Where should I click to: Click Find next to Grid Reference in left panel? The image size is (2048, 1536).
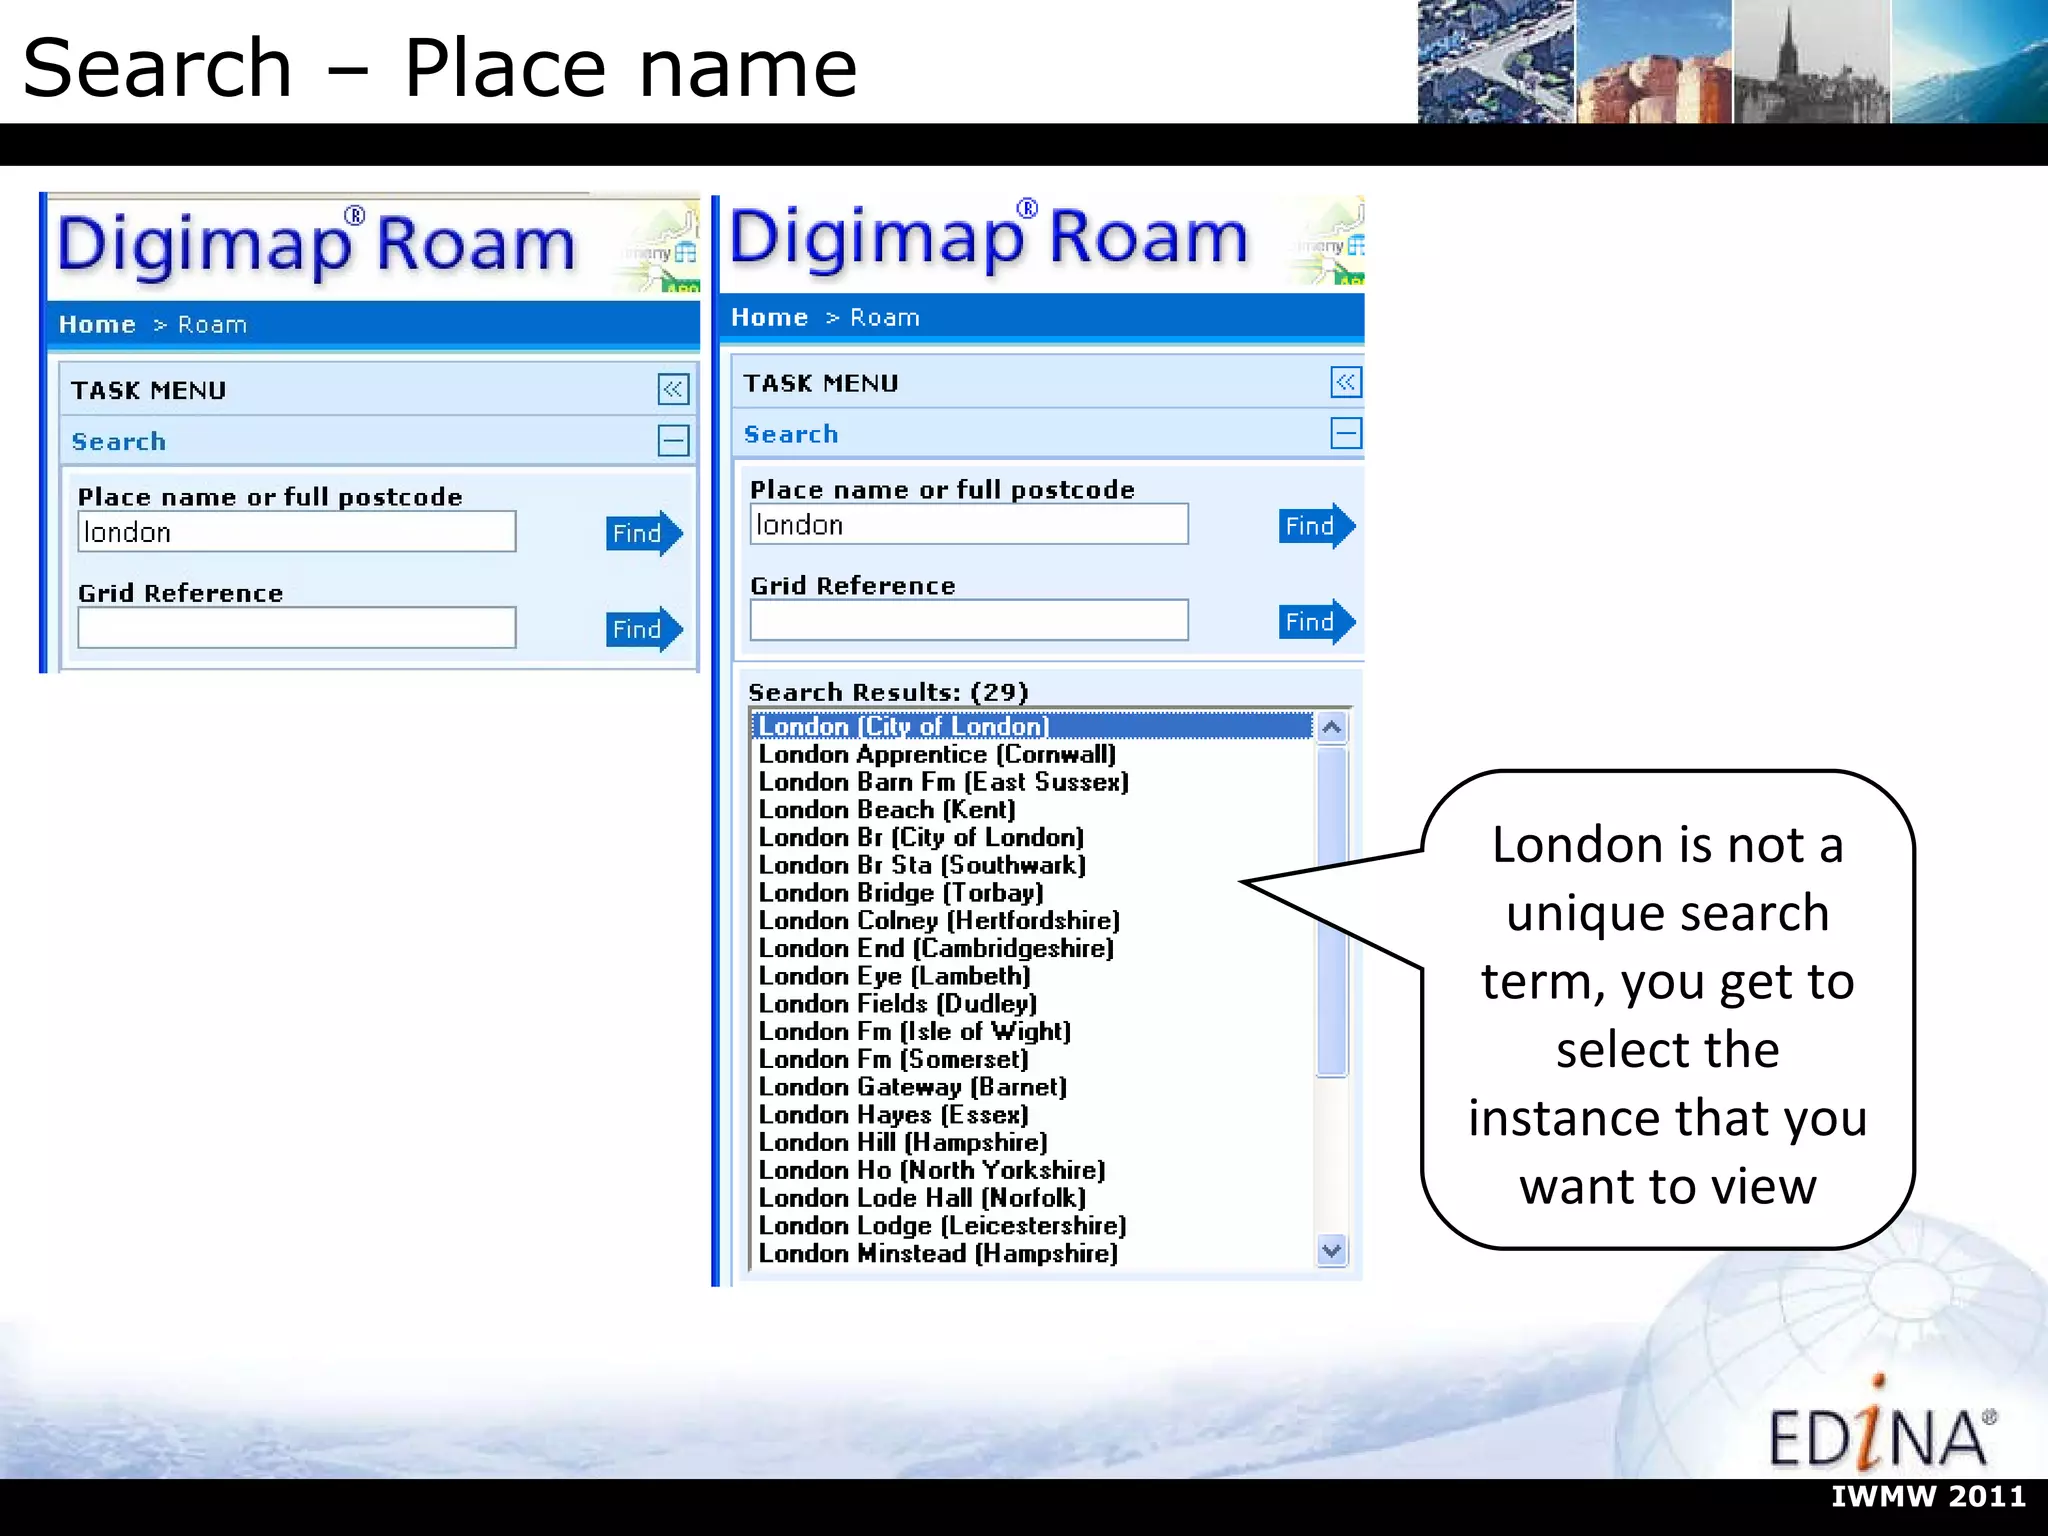(x=644, y=629)
